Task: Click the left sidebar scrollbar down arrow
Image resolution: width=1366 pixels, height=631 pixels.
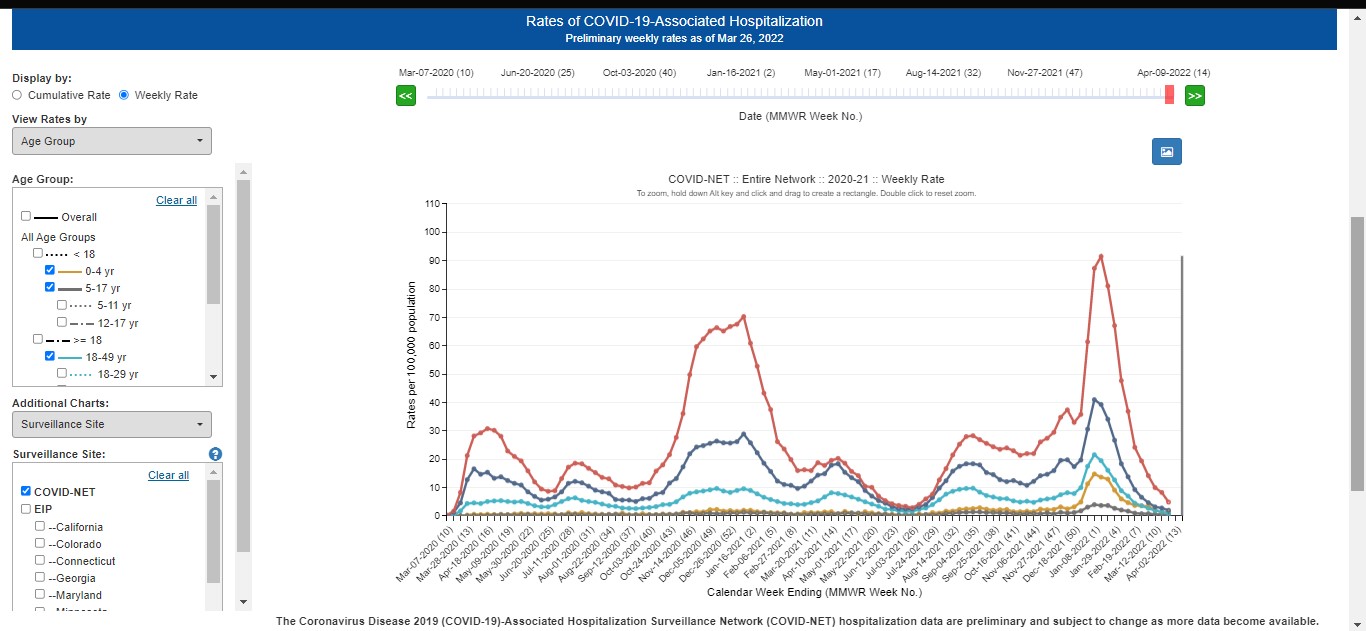Action: point(243,602)
